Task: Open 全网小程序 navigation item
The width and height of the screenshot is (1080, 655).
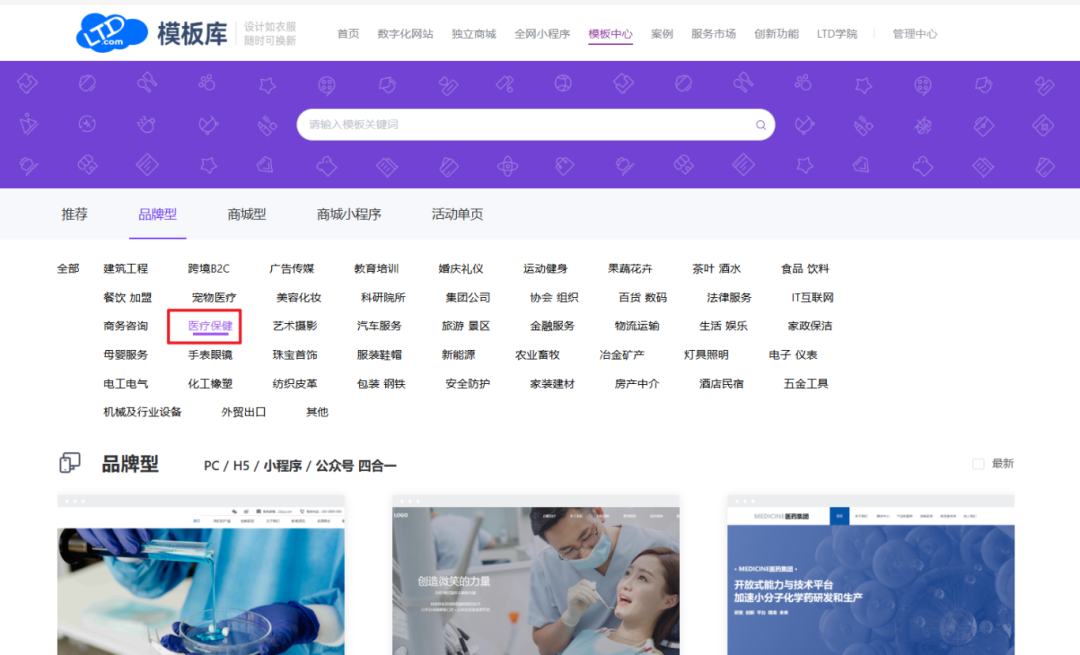Action: click(x=541, y=34)
